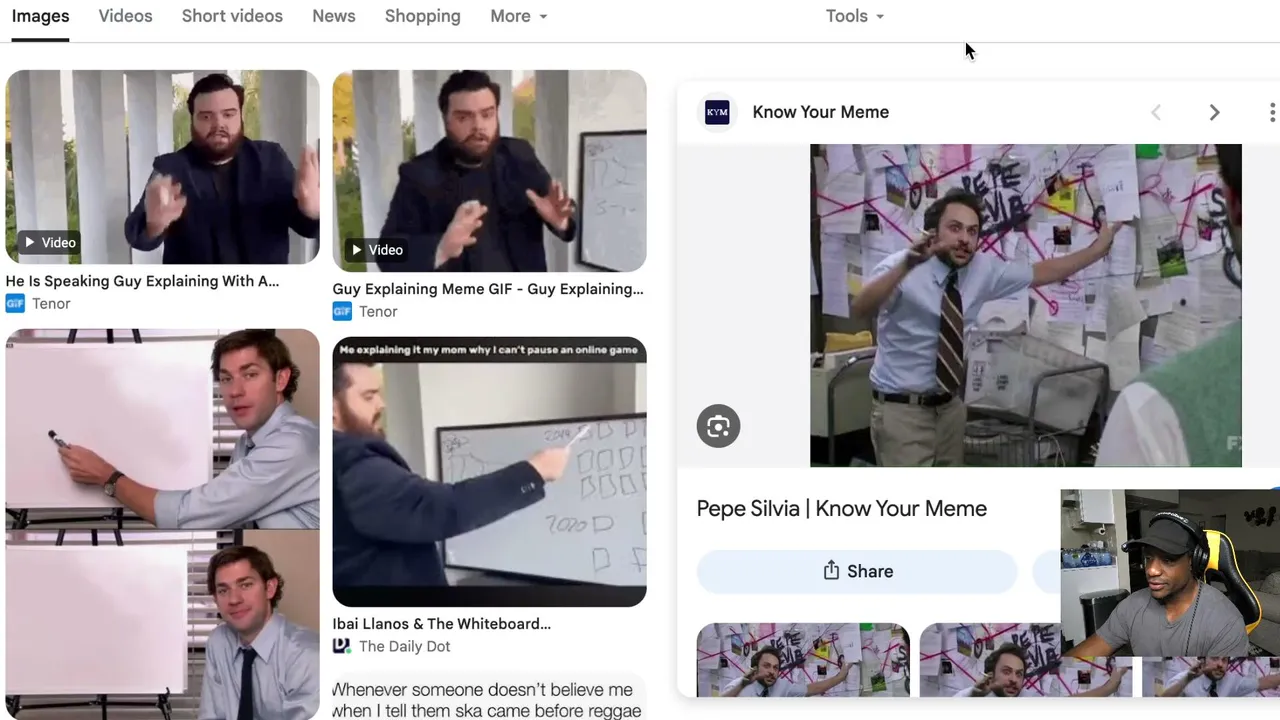
Task: Open Google Lens search on the preview image
Action: (718, 427)
